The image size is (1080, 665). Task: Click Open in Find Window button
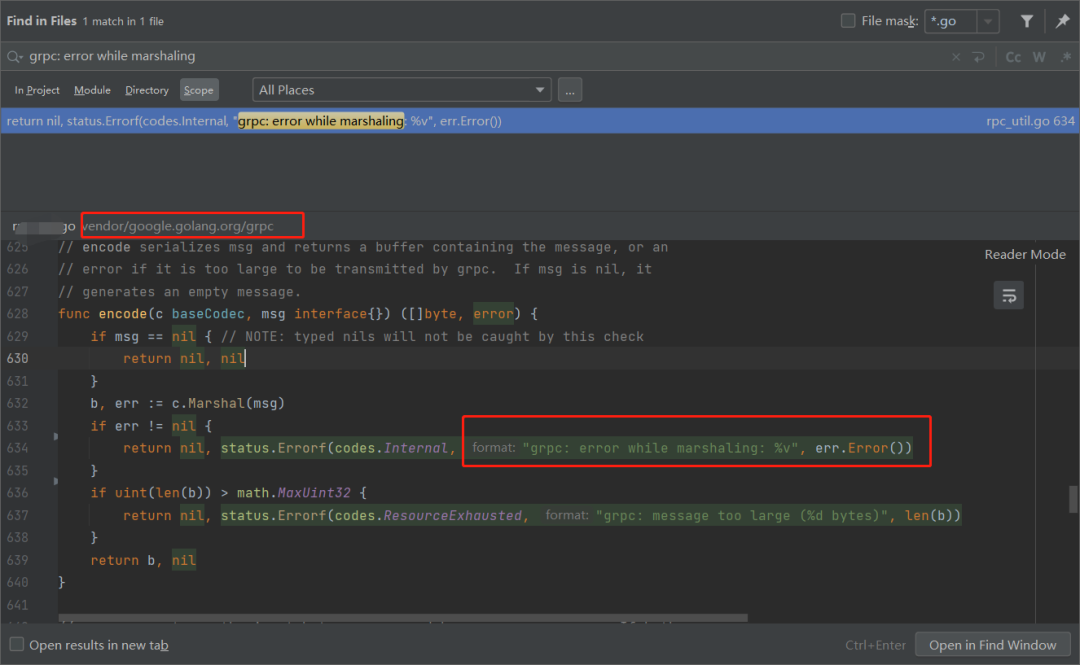pyautogui.click(x=993, y=645)
